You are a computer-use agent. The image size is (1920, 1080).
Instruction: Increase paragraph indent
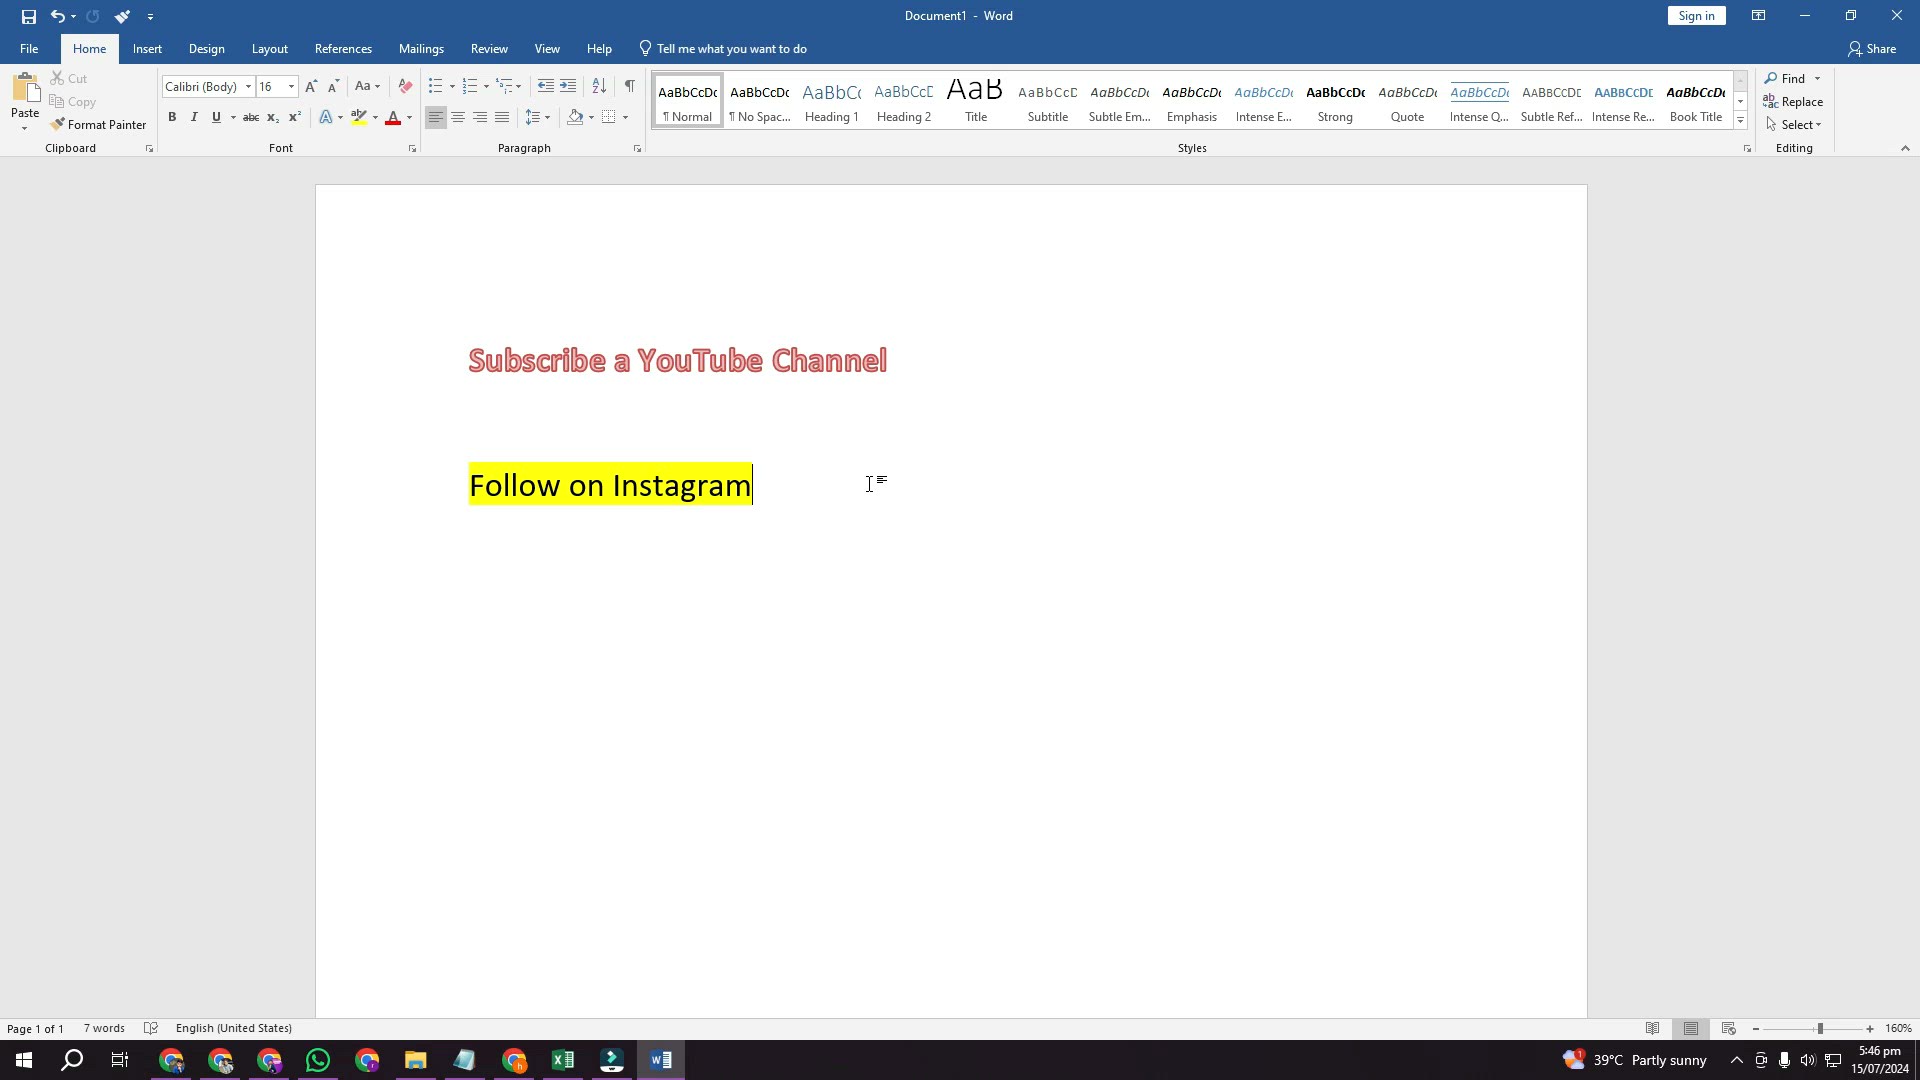[568, 87]
